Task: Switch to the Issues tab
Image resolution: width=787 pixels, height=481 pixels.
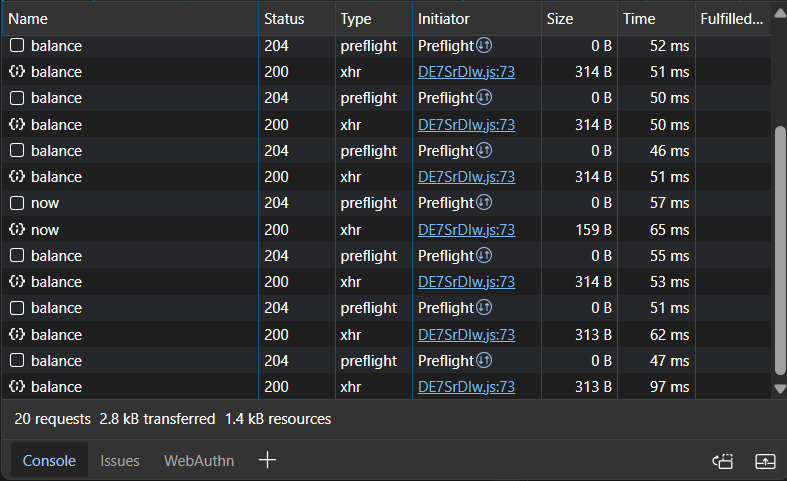Action: pos(120,460)
